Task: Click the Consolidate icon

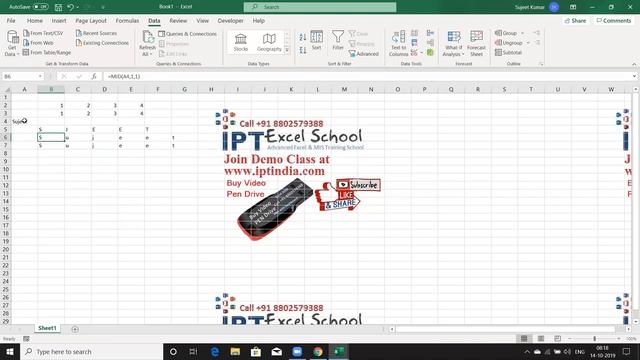Action: pyautogui.click(x=430, y=33)
